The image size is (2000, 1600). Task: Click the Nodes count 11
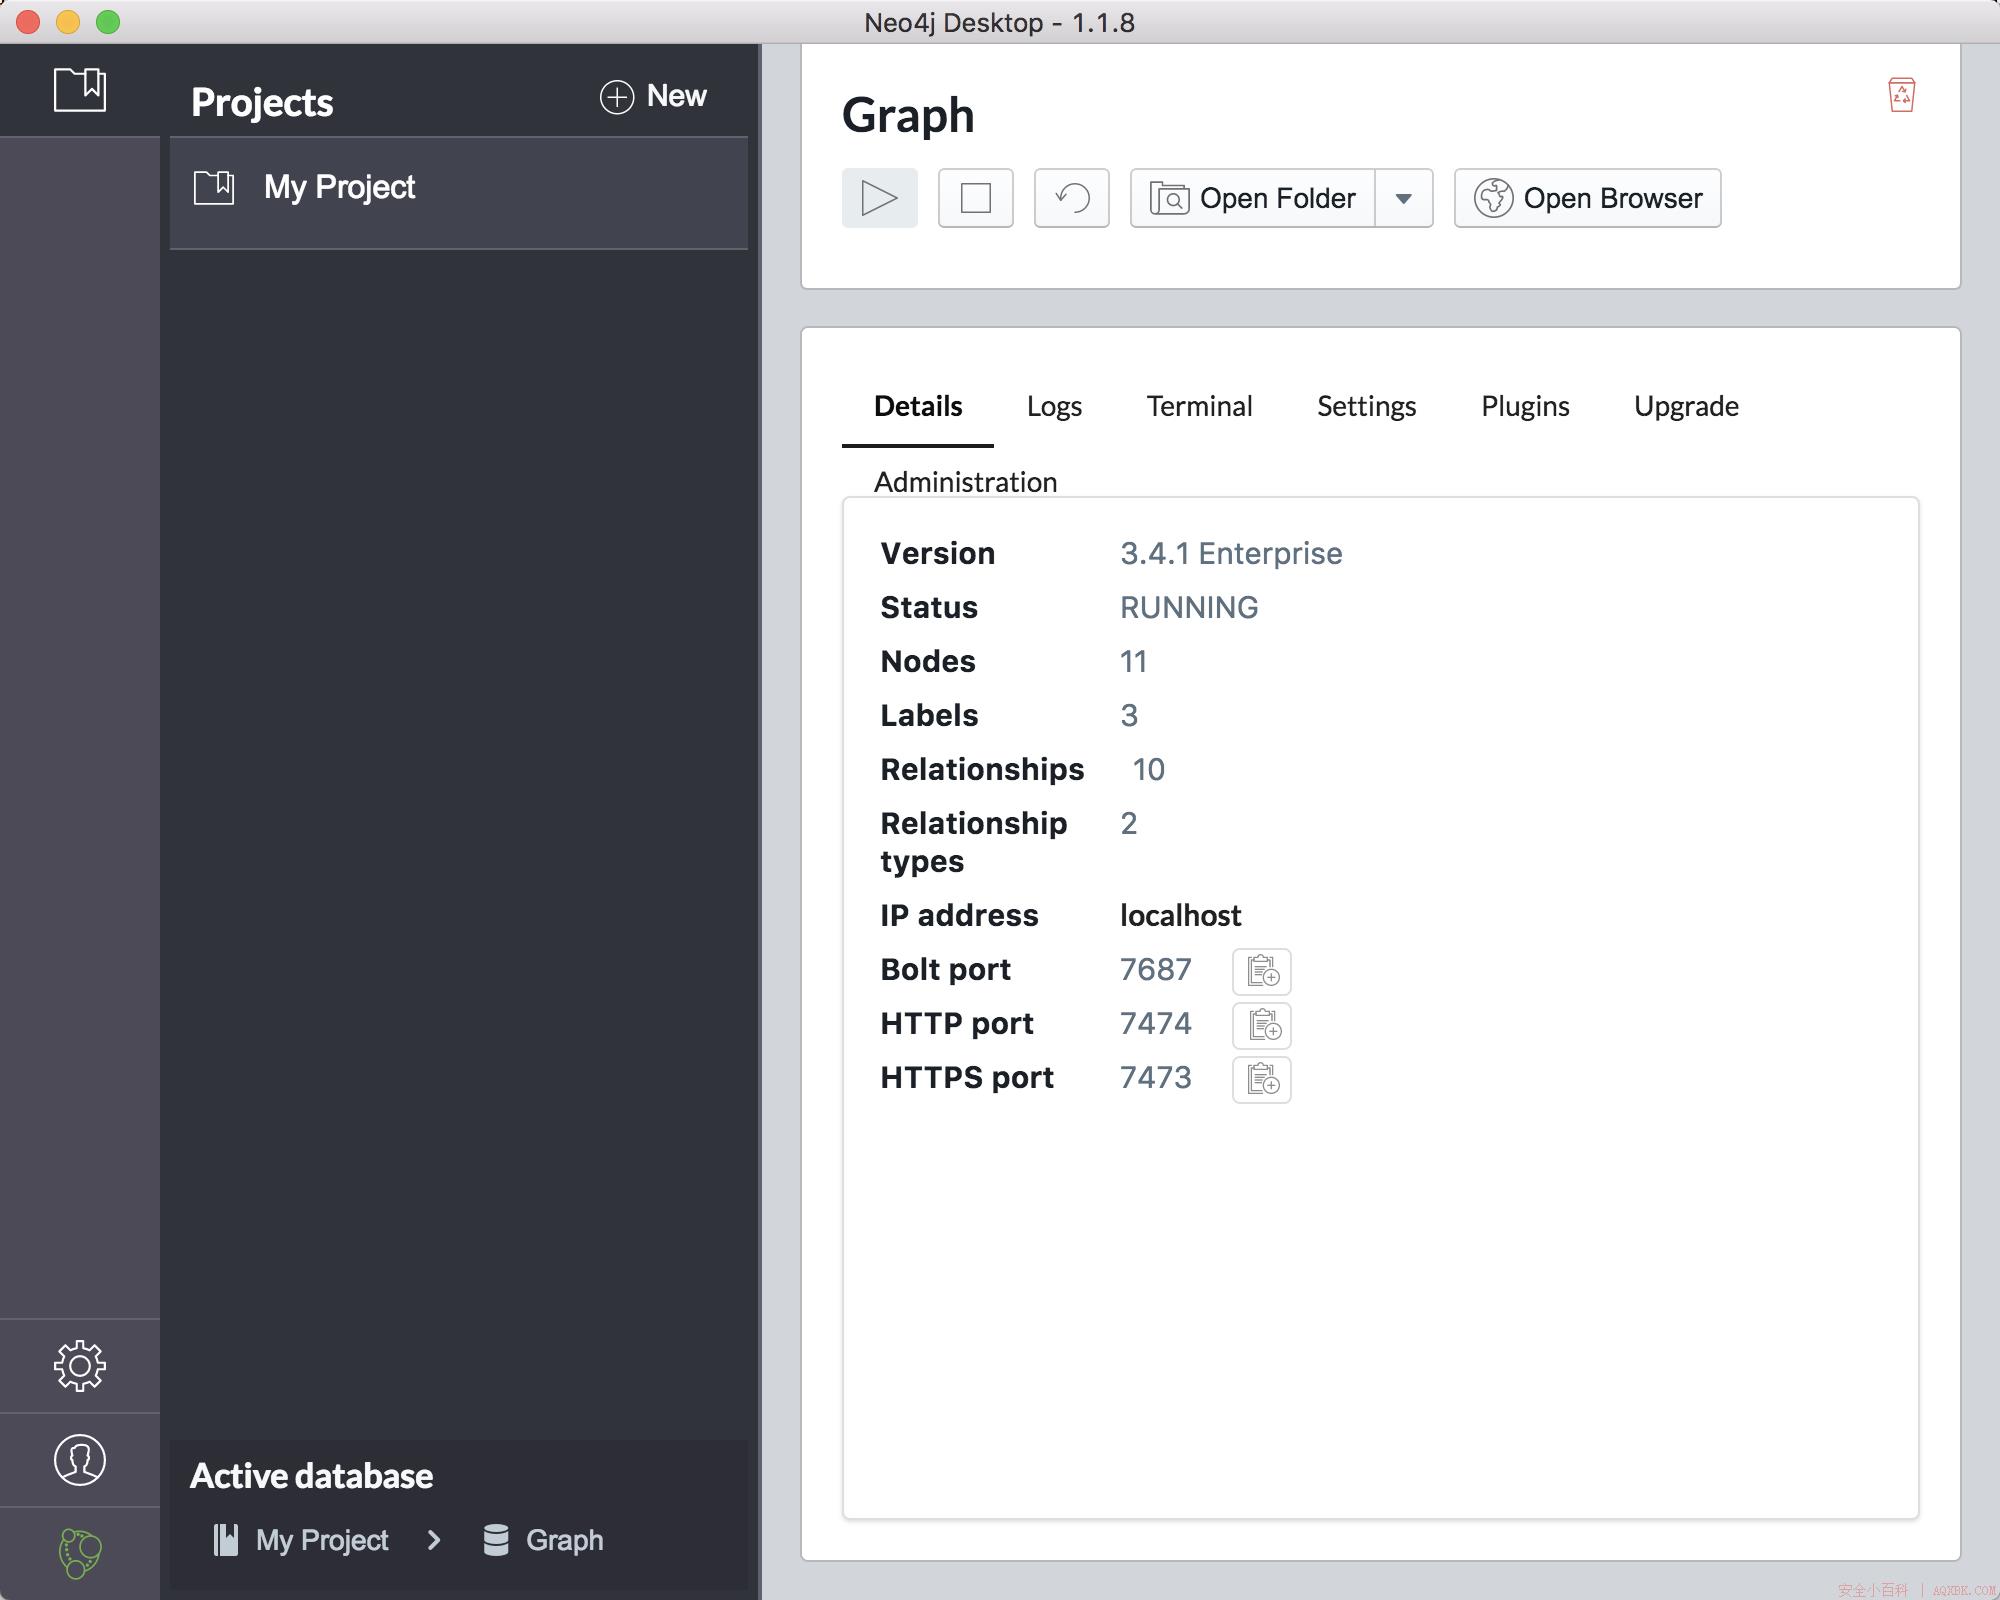[x=1133, y=661]
